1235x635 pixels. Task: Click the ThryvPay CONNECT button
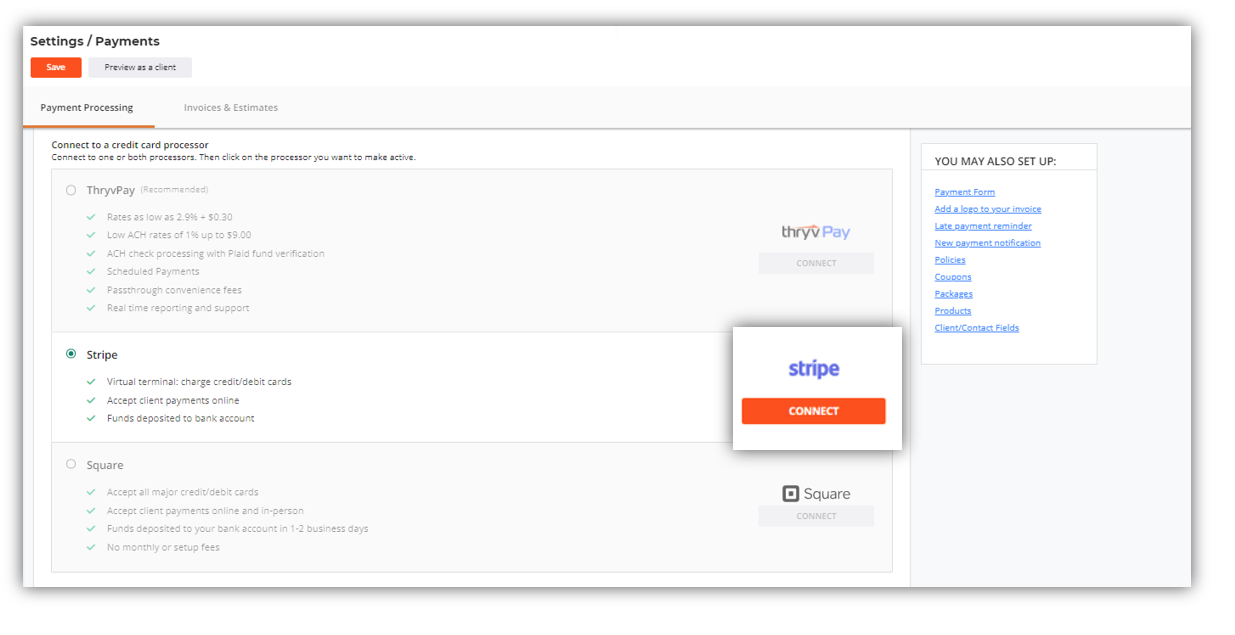coord(816,264)
